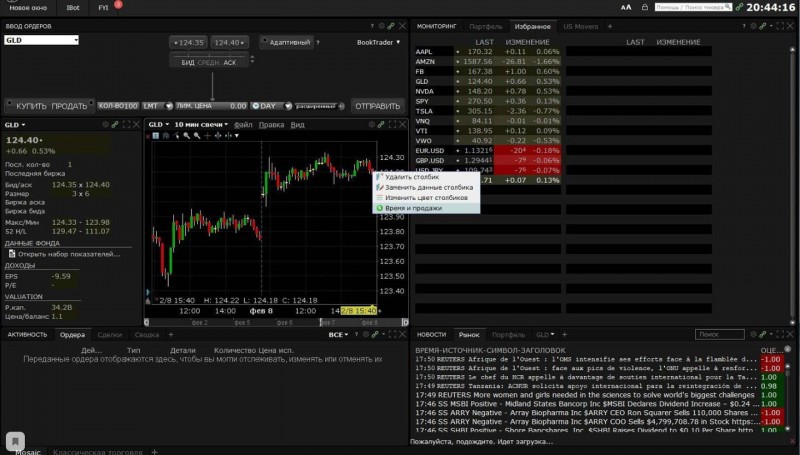
Task: Select КУПИТЬ buy side
Action: (x=31, y=106)
